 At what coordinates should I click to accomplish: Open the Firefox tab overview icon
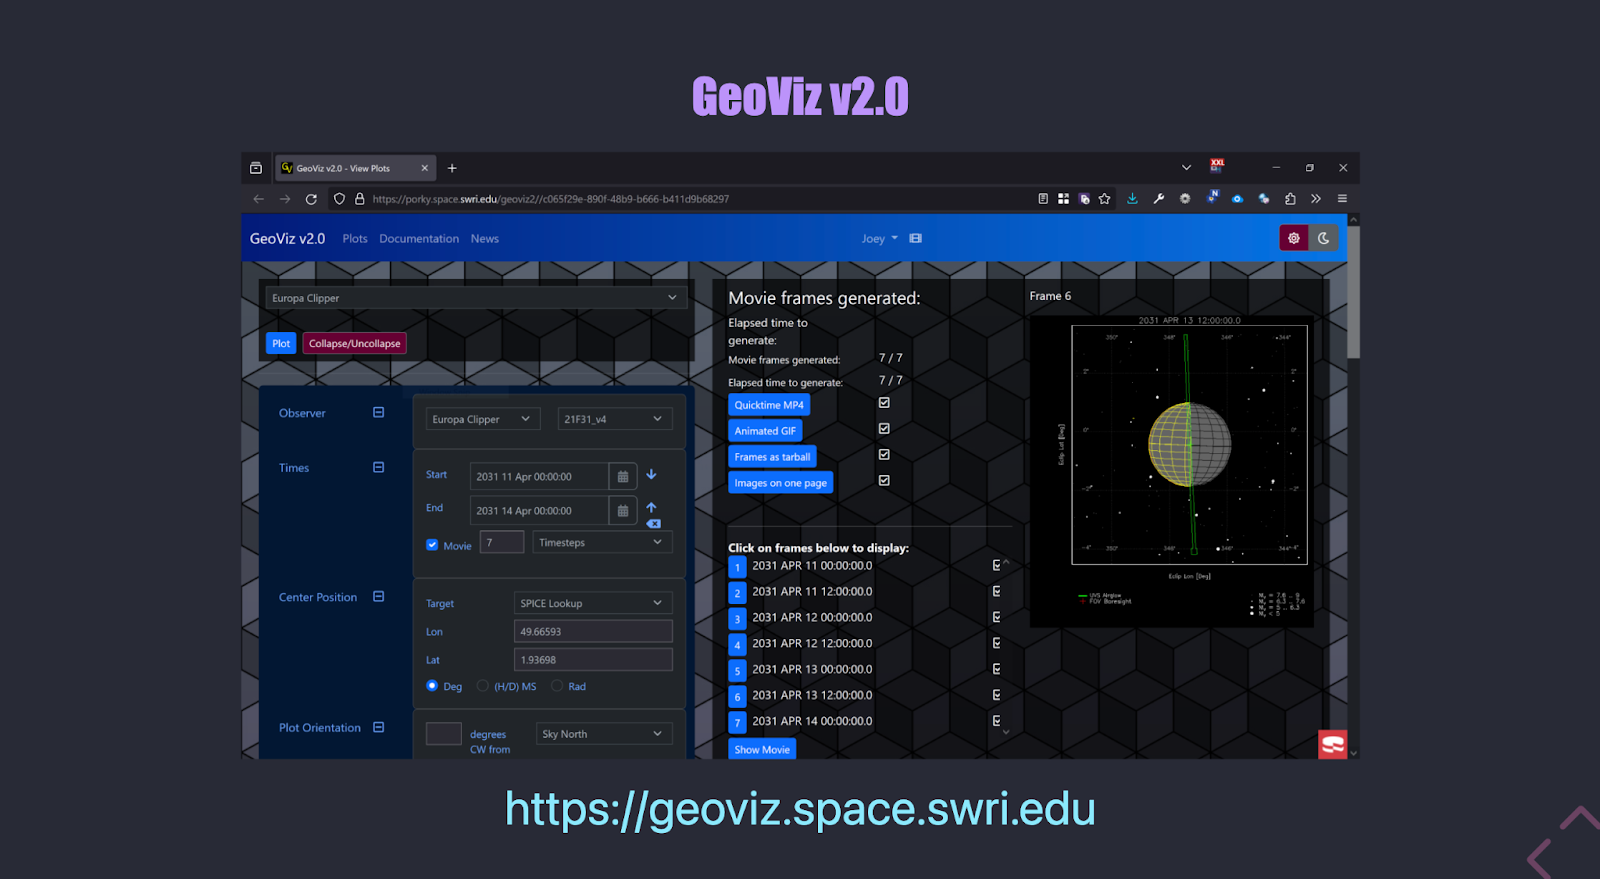[x=256, y=168]
